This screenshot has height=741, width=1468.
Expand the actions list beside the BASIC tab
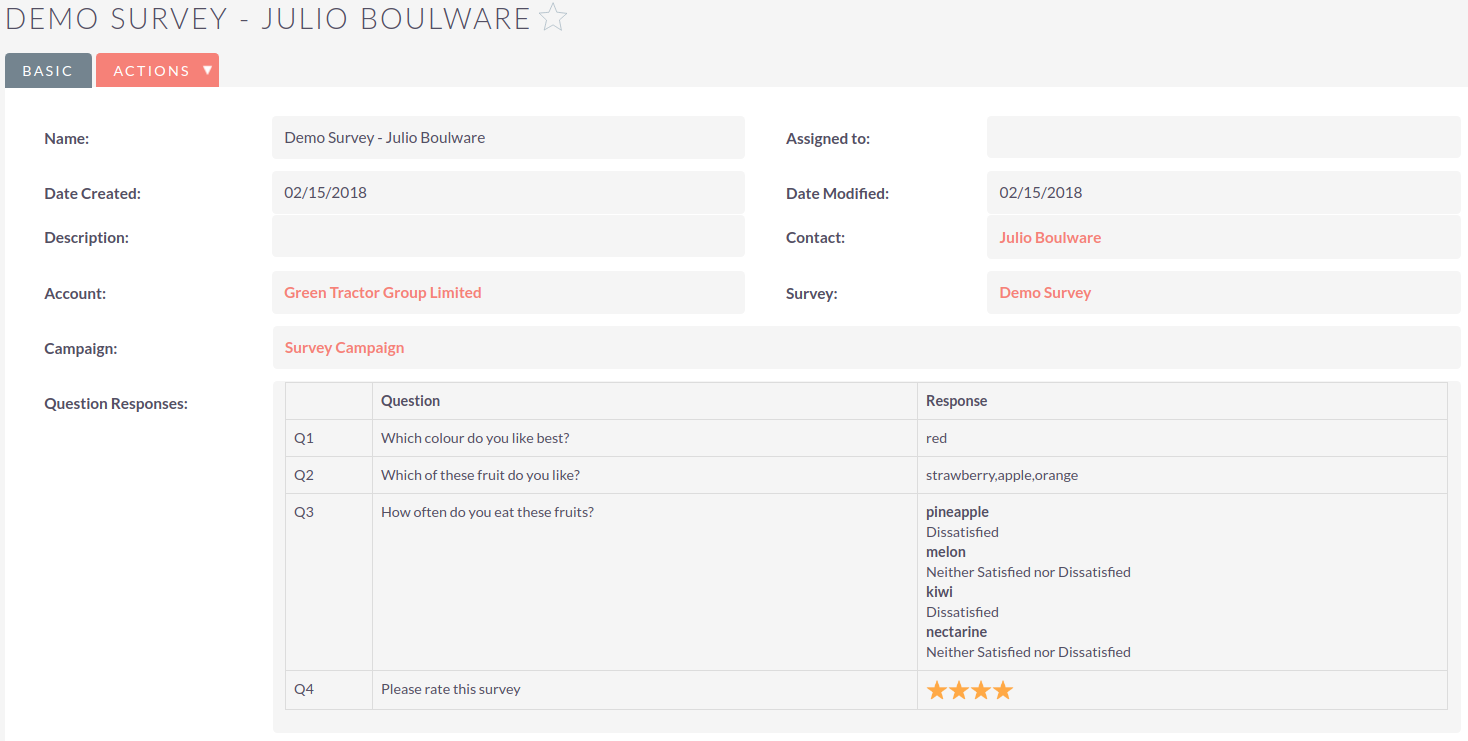(x=157, y=70)
